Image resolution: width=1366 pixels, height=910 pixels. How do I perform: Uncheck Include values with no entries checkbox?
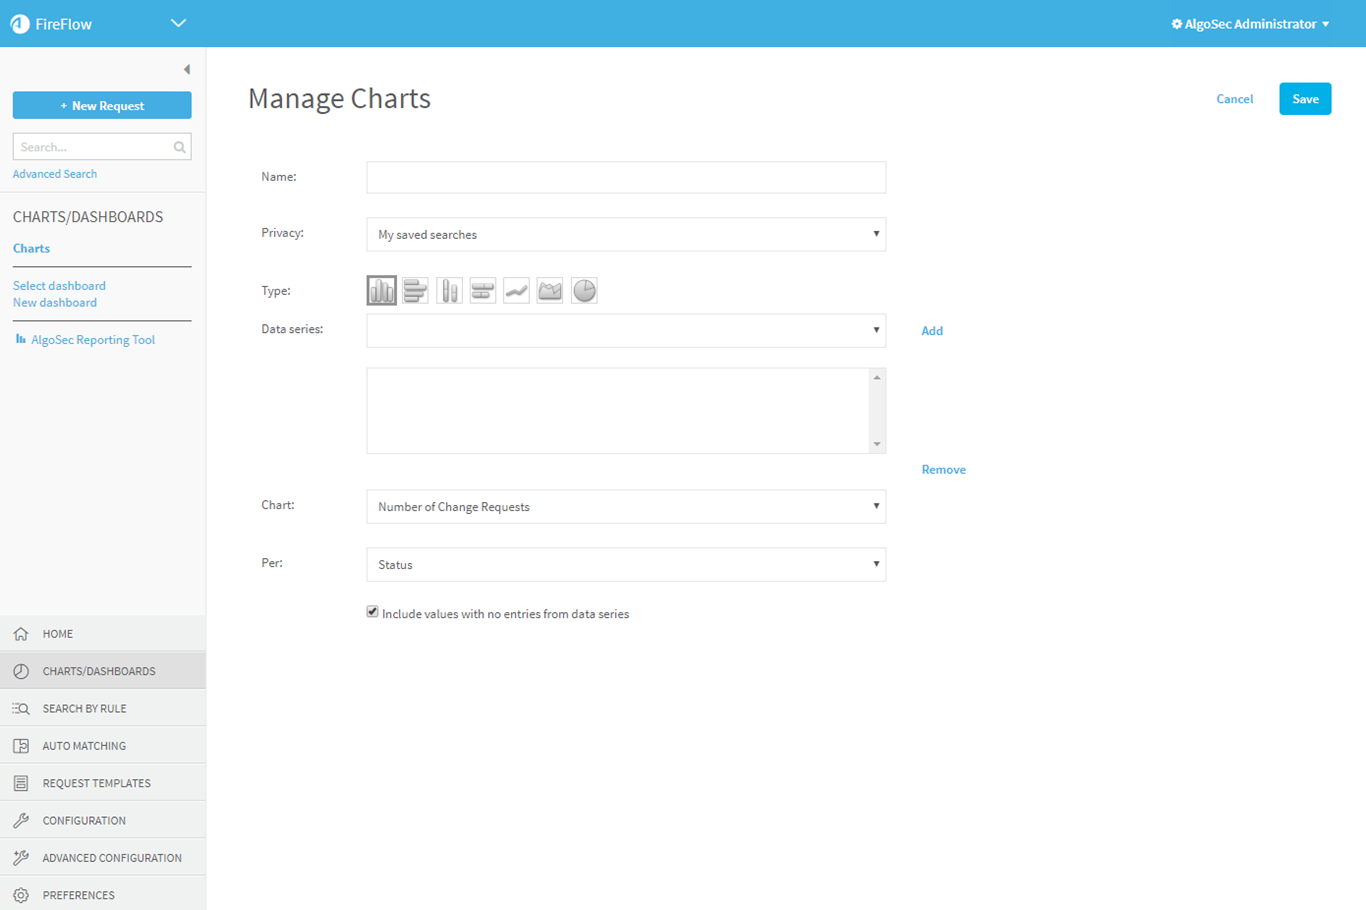click(x=372, y=612)
